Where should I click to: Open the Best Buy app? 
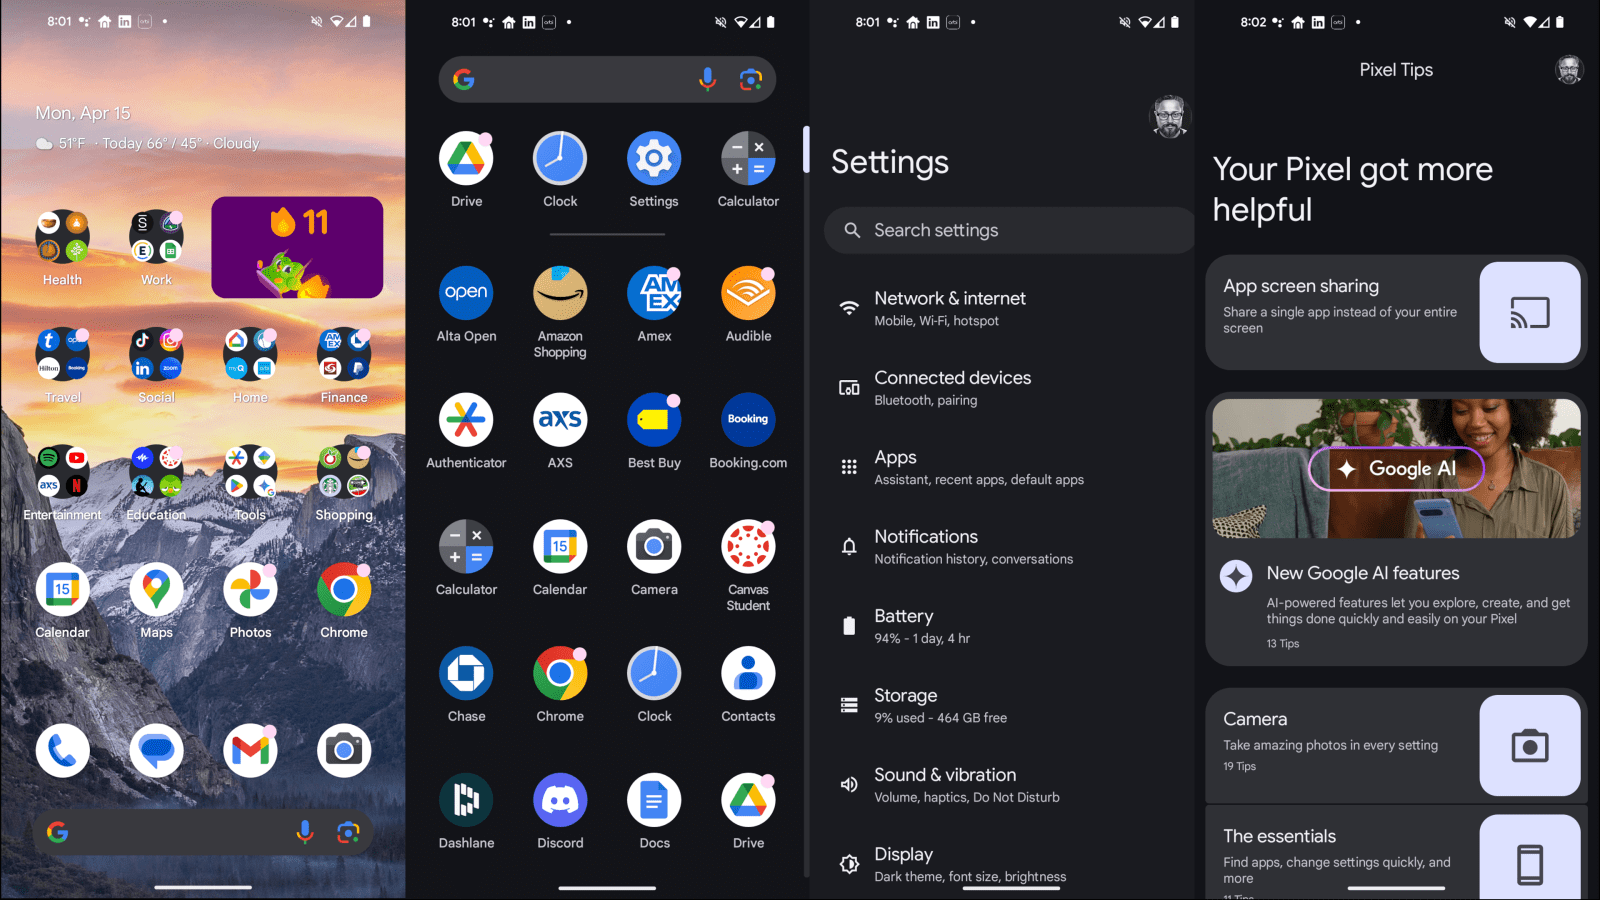click(x=654, y=420)
